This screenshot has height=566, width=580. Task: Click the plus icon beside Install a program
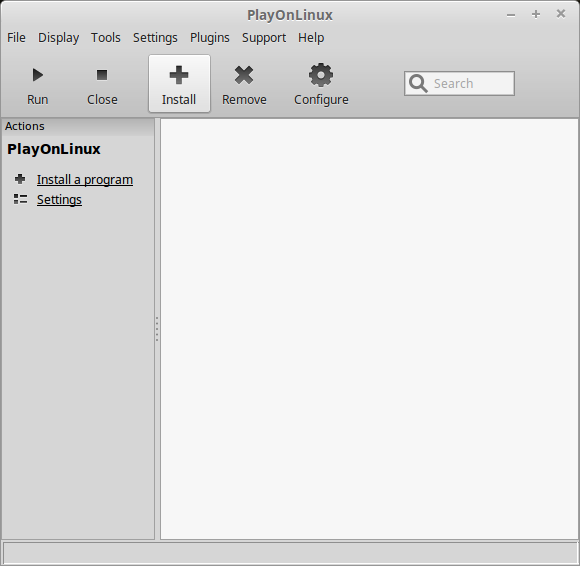(20, 179)
